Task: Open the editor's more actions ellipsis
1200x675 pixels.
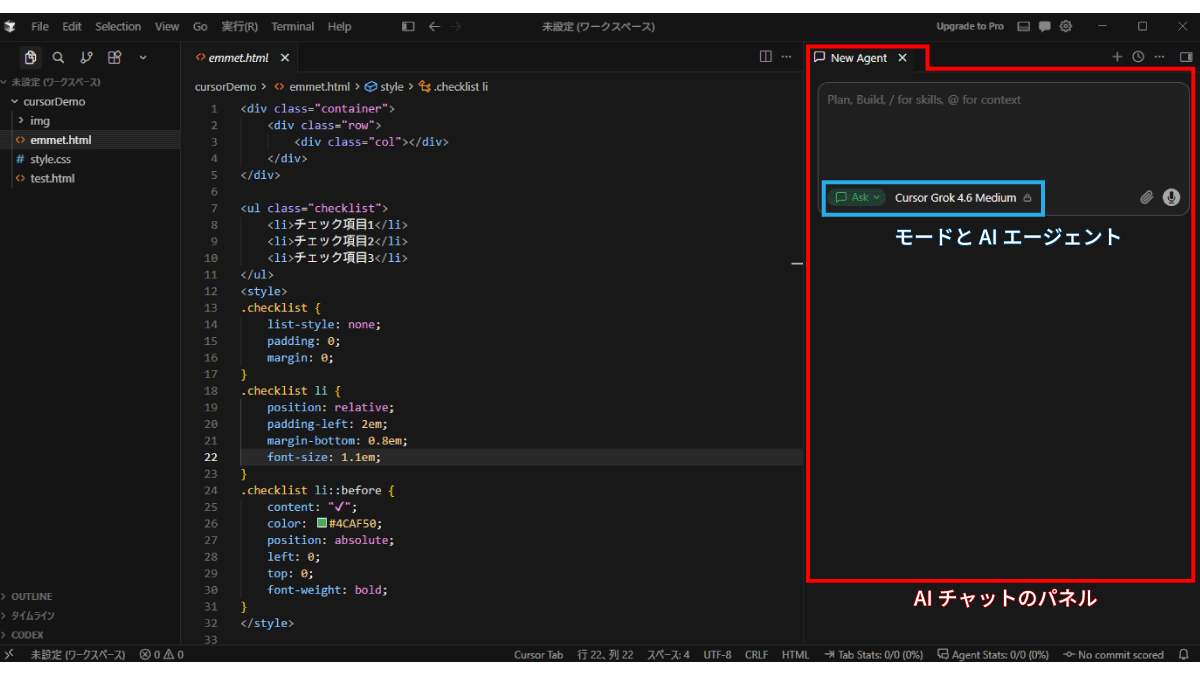Action: (x=786, y=57)
